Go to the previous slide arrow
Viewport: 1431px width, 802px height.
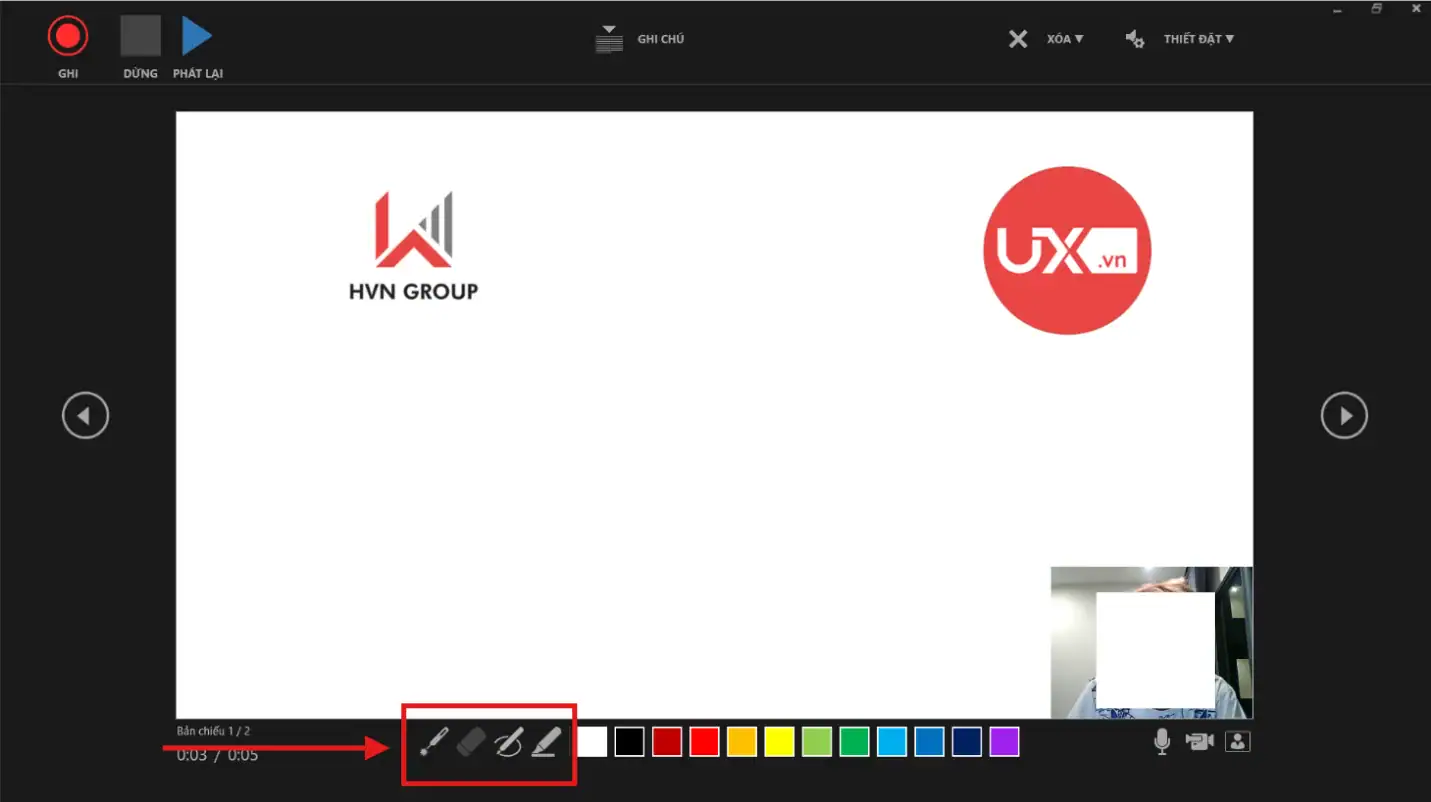pos(85,415)
